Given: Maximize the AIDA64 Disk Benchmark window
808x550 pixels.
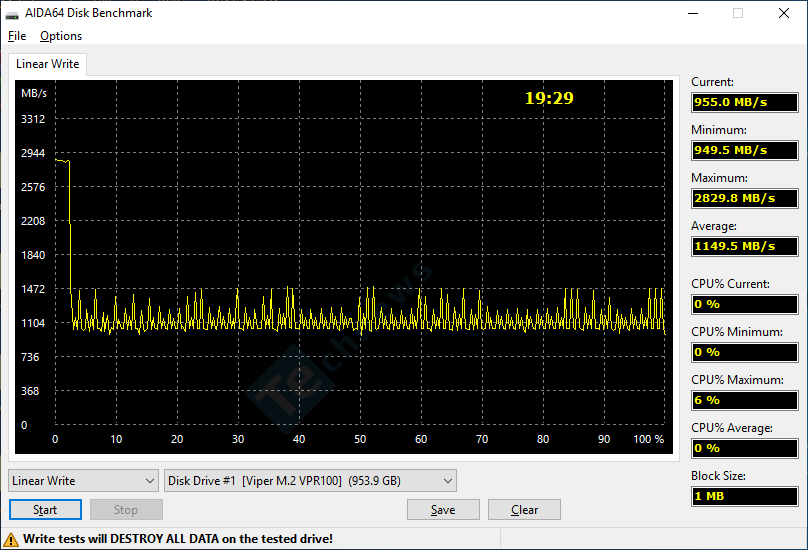Looking at the screenshot, I should [x=738, y=13].
